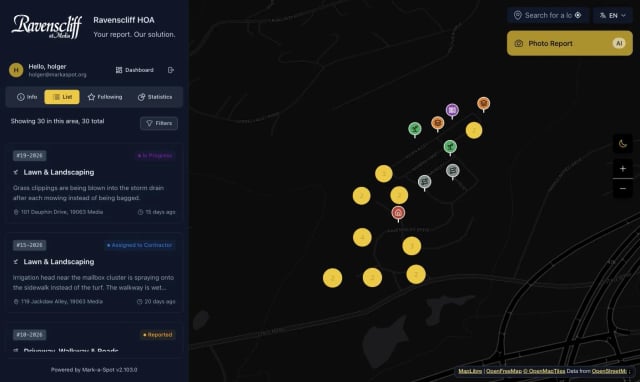
Task: Open report #18-2026 ID badge
Action: (x=29, y=335)
